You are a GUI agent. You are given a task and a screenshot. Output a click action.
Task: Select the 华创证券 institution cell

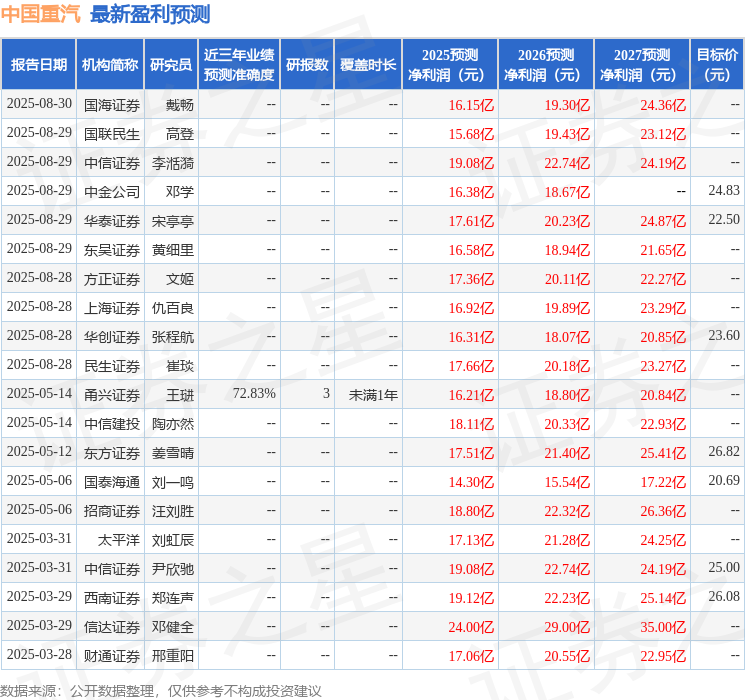112,337
